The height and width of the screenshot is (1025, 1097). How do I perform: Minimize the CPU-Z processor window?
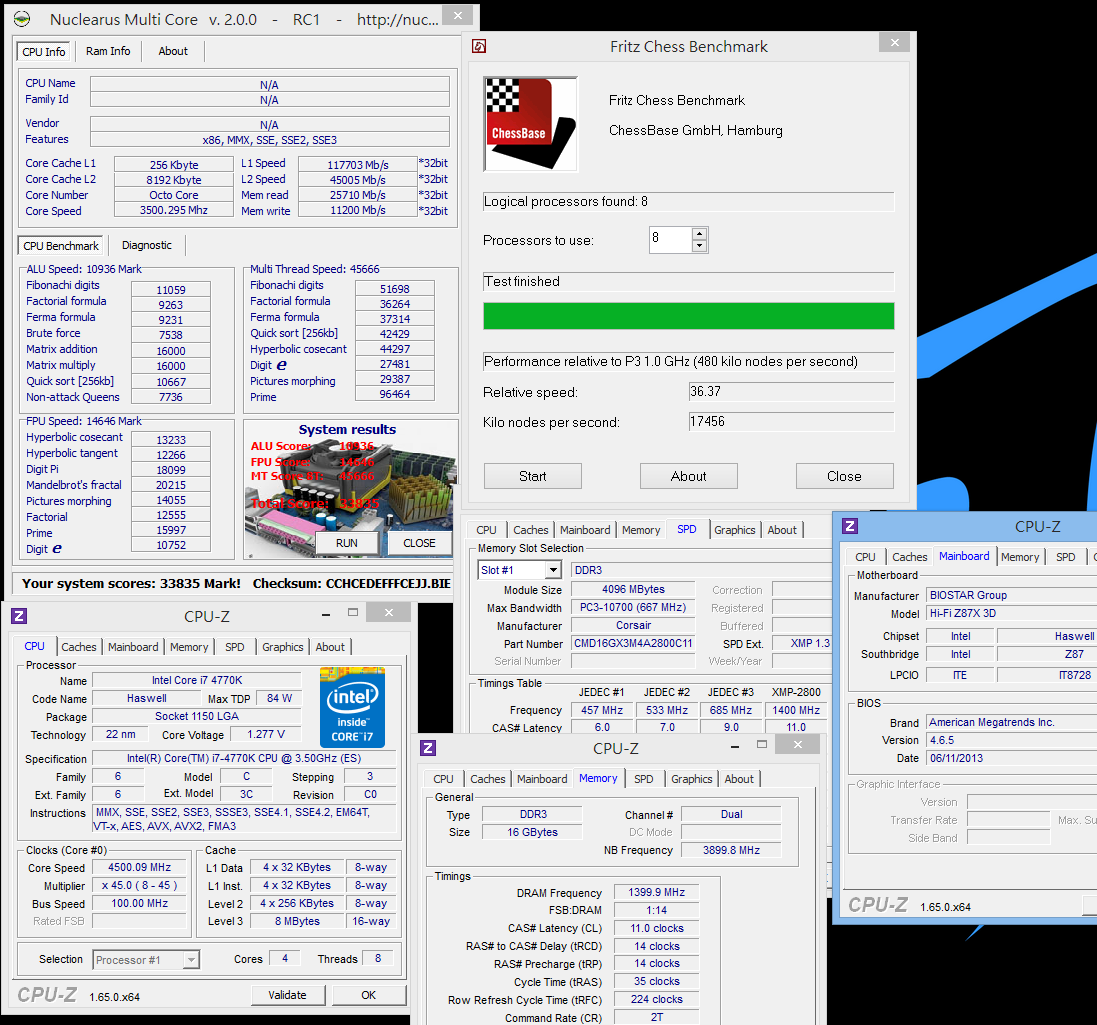325,614
